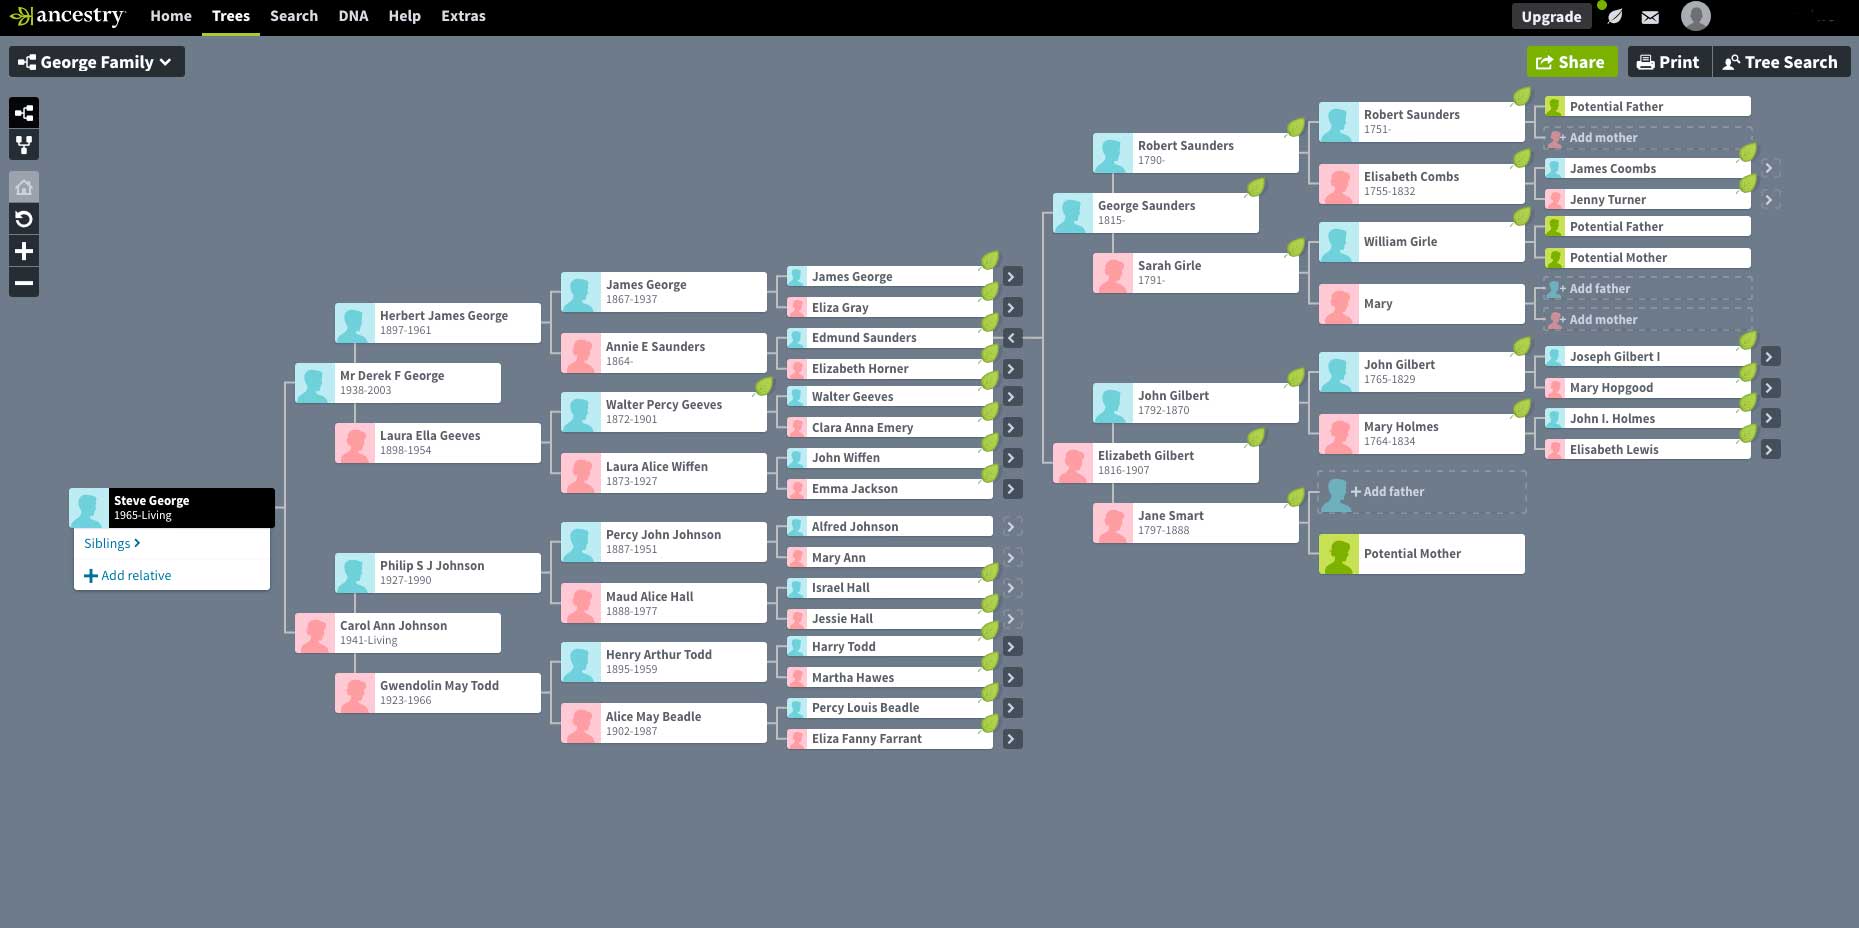Open messages envelope icon
This screenshot has width=1859, height=928.
pos(1650,17)
